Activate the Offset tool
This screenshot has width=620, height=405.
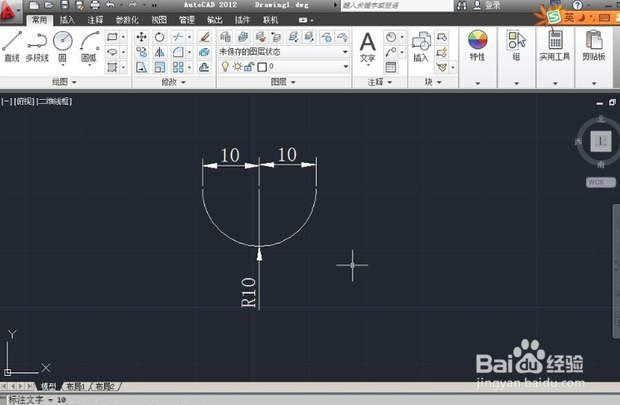tap(204, 67)
